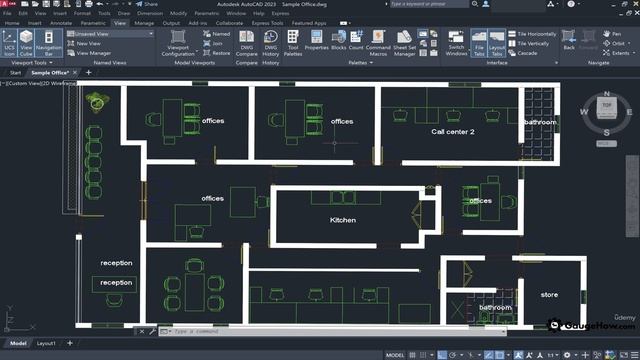The height and width of the screenshot is (360, 640).
Task: Click the Undo arrow in quick access
Action: point(100,4)
